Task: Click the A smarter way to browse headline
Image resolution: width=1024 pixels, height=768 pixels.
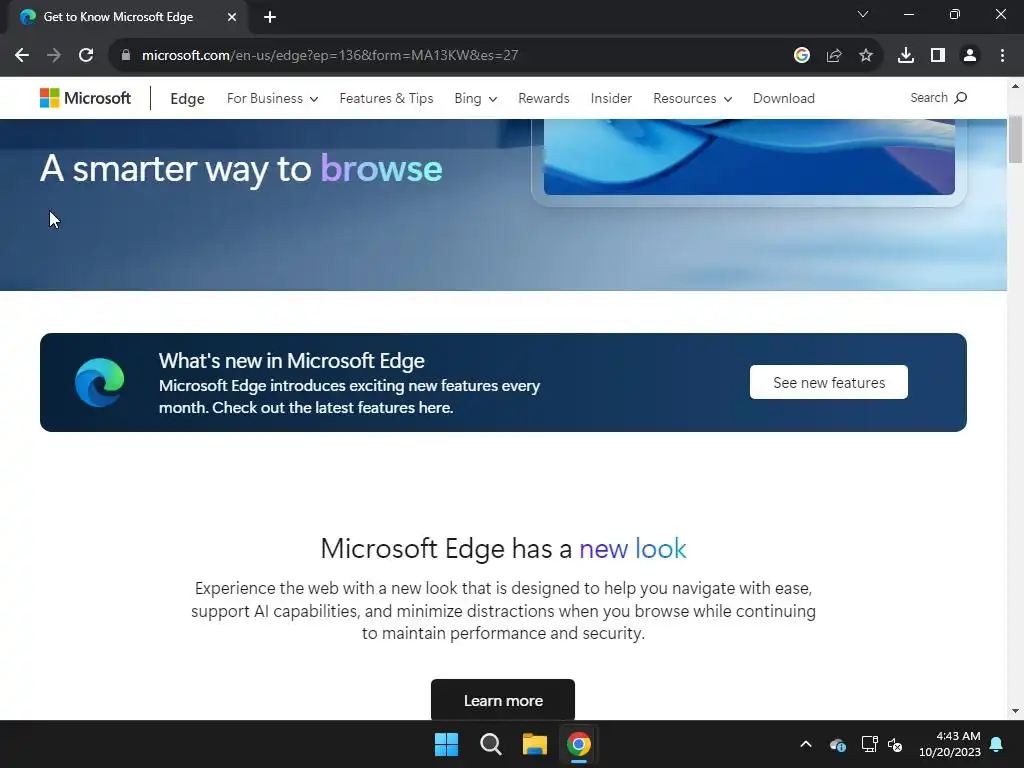Action: point(241,168)
